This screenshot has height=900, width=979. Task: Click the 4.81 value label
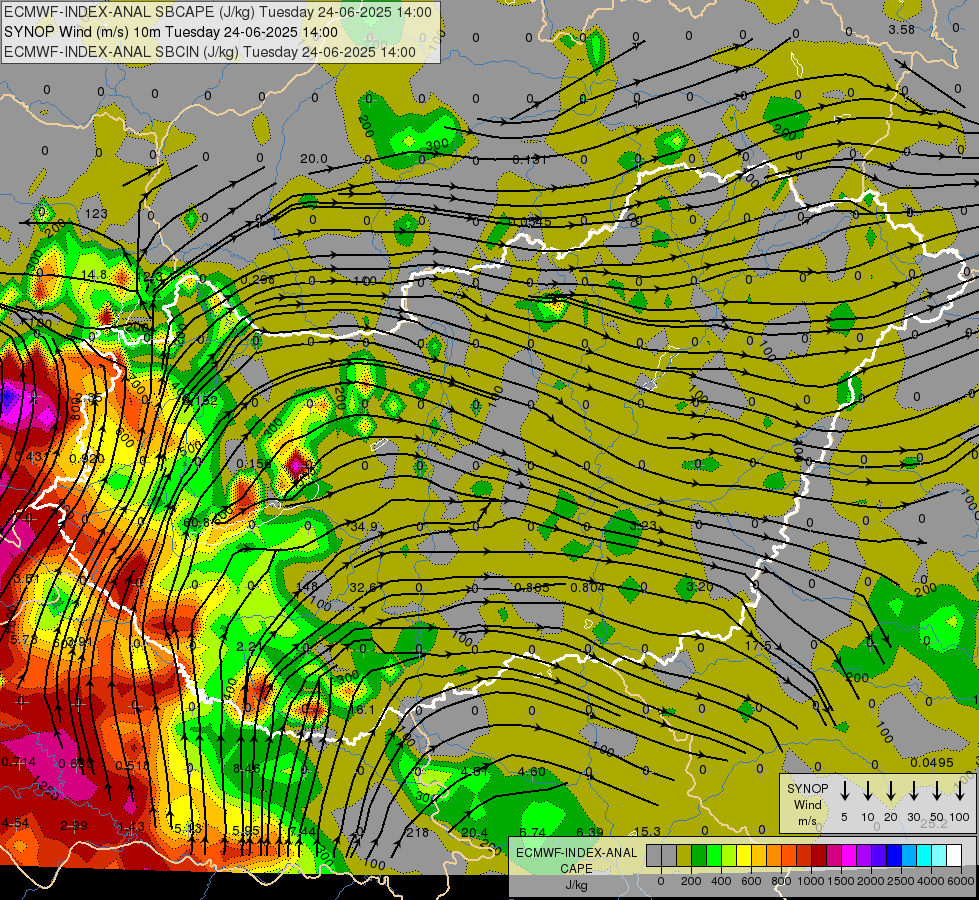pyautogui.click(x=475, y=772)
